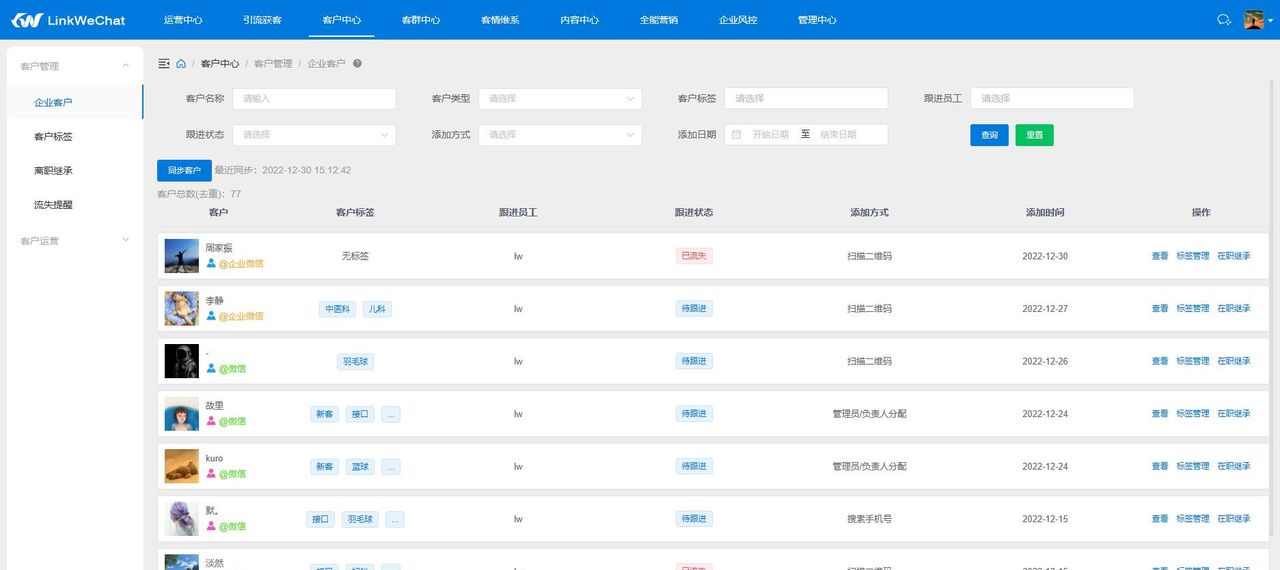Viewport: 1280px width, 570px height.
Task: Open the 客户类型 dropdown
Action: tap(560, 98)
